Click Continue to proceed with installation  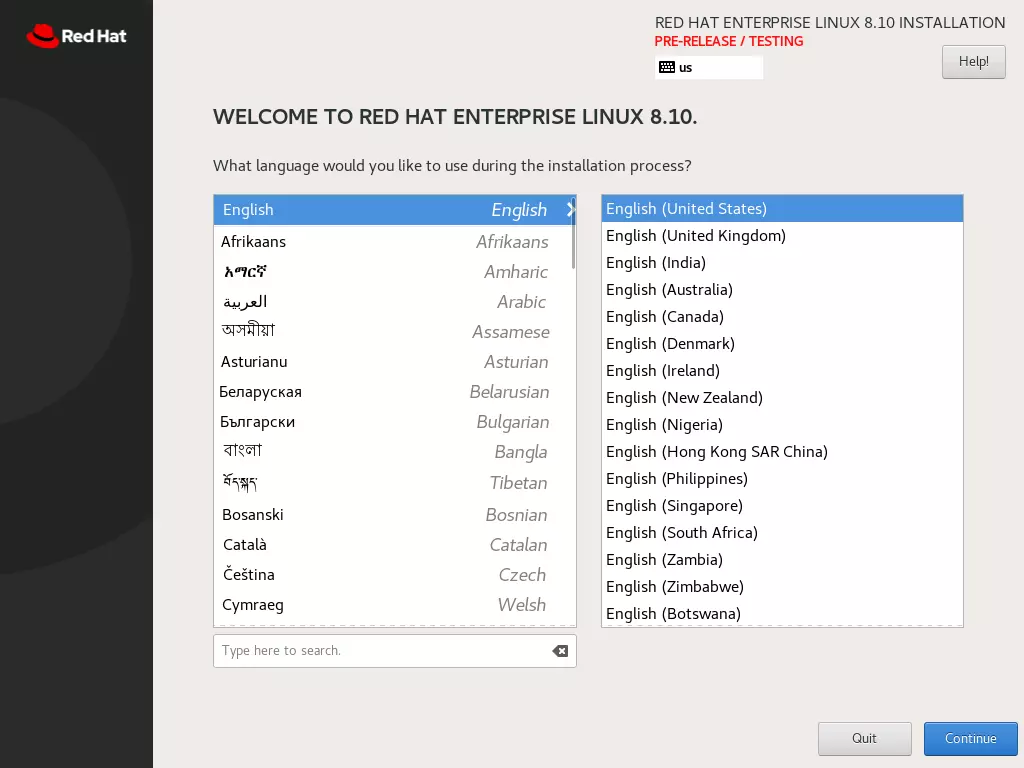pyautogui.click(x=969, y=738)
